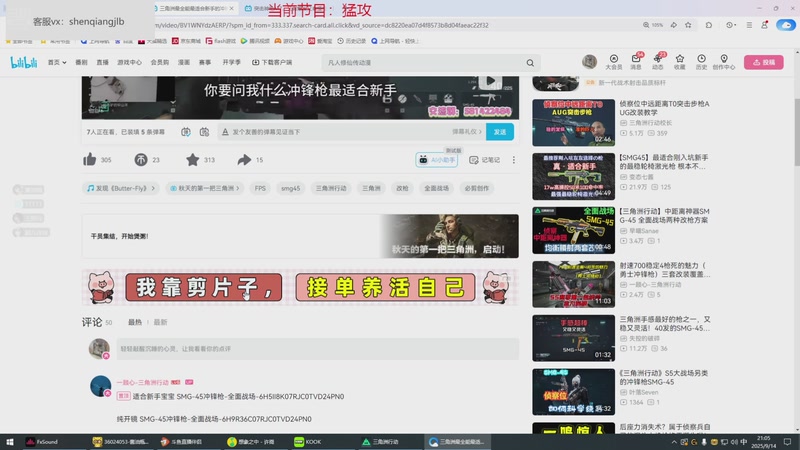Open 直播 in the top nav

(x=103, y=62)
